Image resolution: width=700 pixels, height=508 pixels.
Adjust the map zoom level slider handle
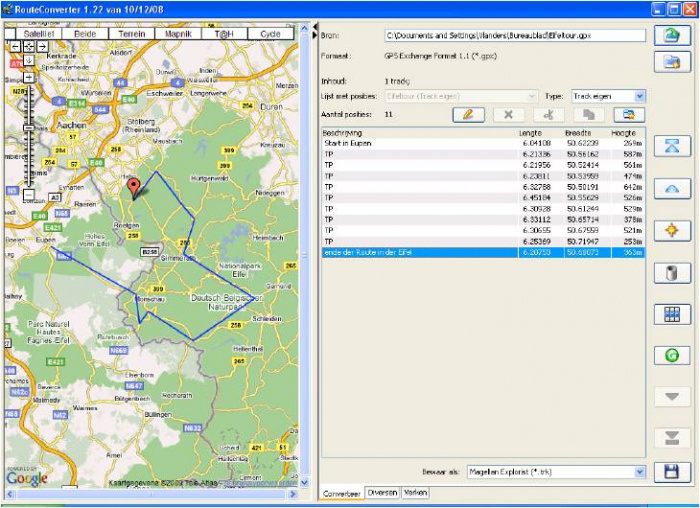pos(29,128)
